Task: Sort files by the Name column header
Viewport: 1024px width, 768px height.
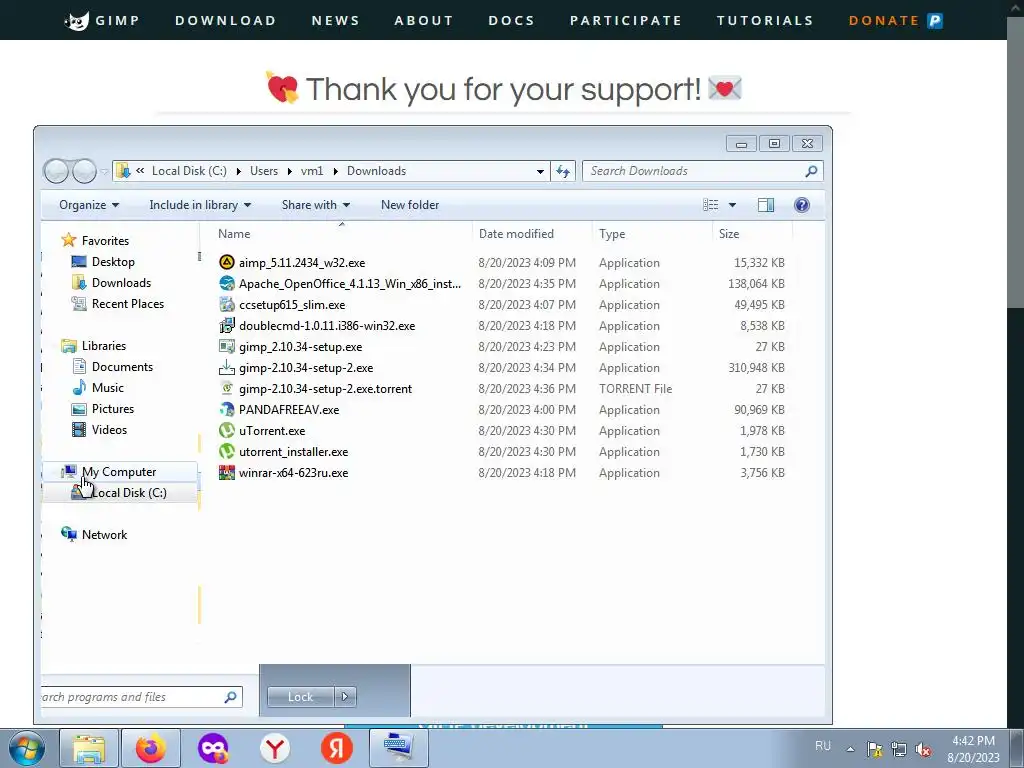Action: 234,234
